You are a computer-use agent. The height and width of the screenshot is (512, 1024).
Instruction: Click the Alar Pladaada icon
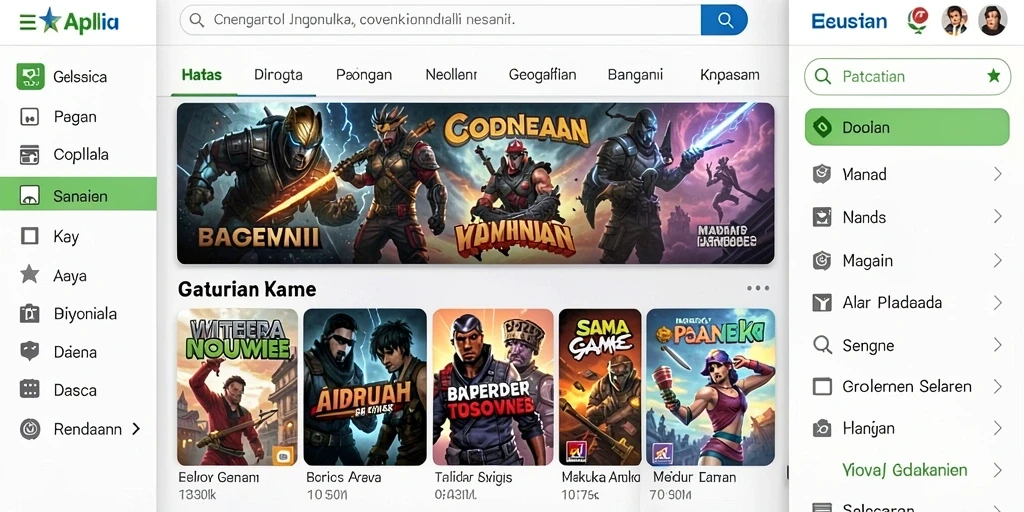pos(822,302)
